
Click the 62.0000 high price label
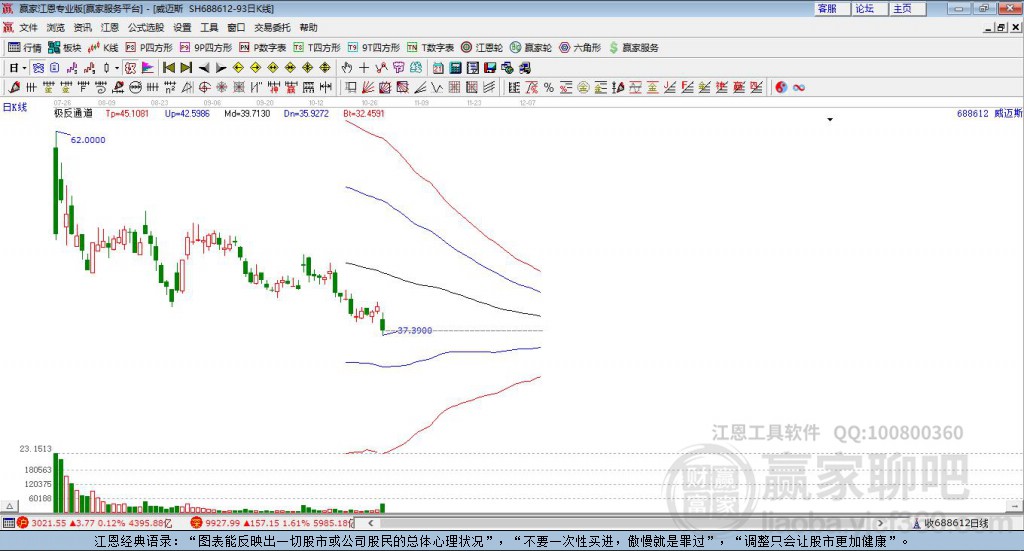[88, 140]
